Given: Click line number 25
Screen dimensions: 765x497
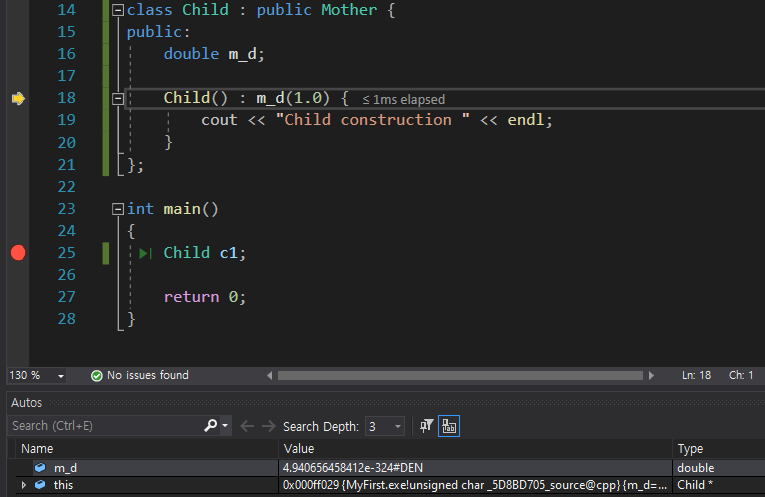Looking at the screenshot, I should click(x=67, y=253).
